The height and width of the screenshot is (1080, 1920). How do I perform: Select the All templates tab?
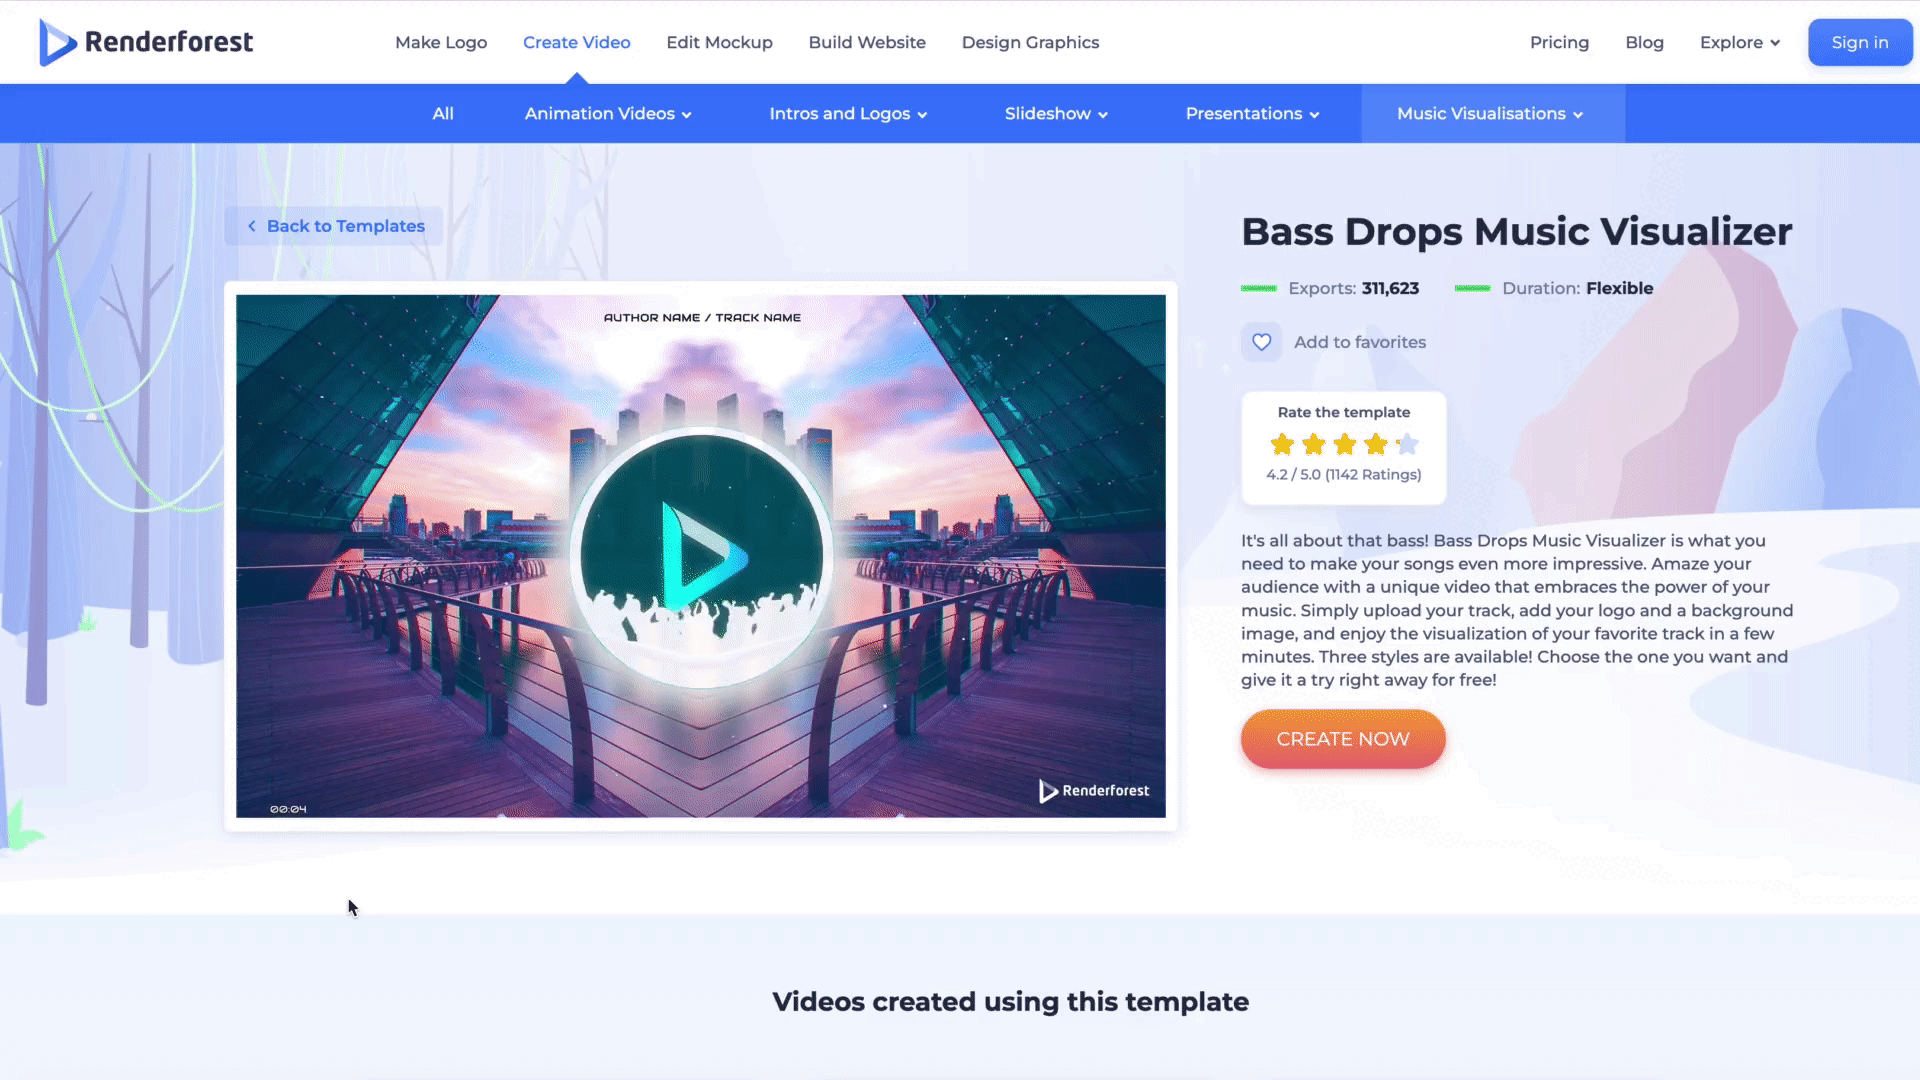pos(442,114)
